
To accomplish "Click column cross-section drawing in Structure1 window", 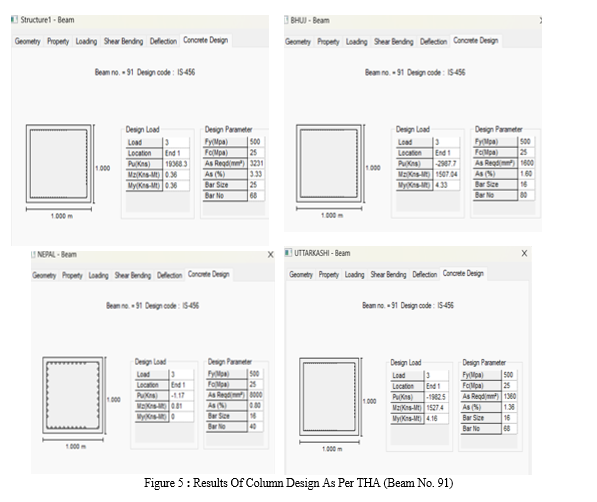I will pos(59,163).
